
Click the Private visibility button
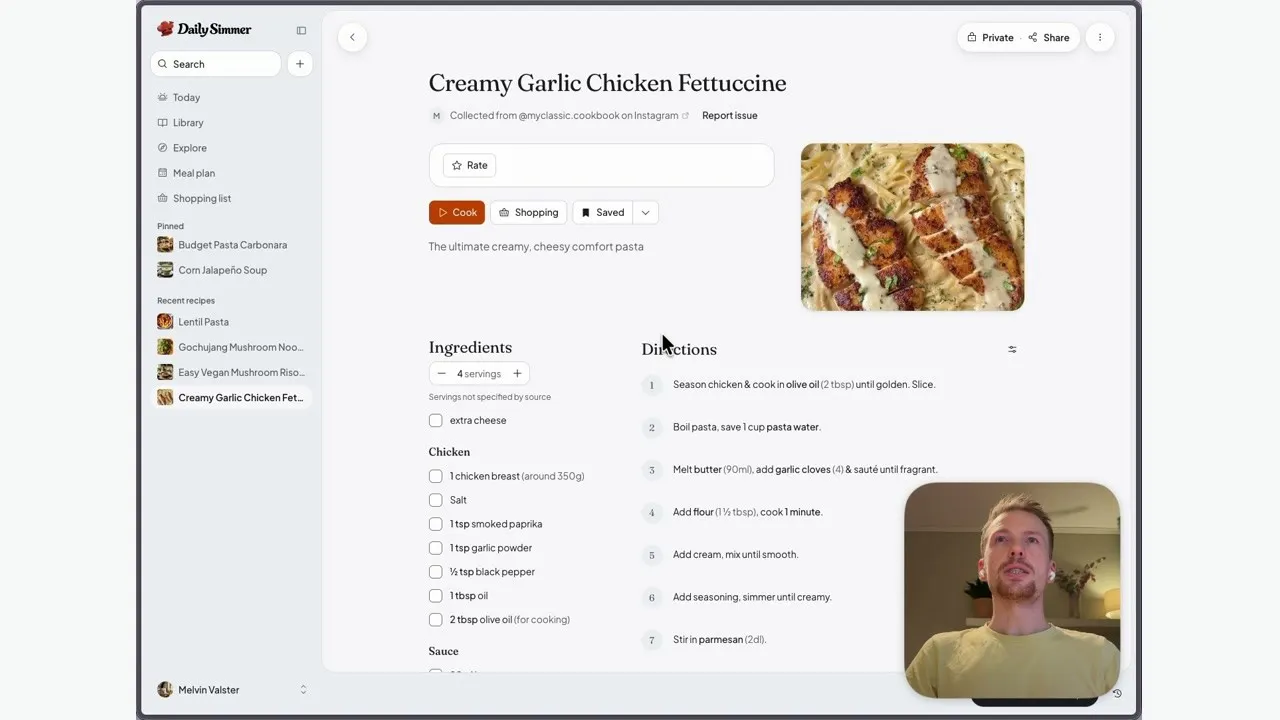click(990, 38)
